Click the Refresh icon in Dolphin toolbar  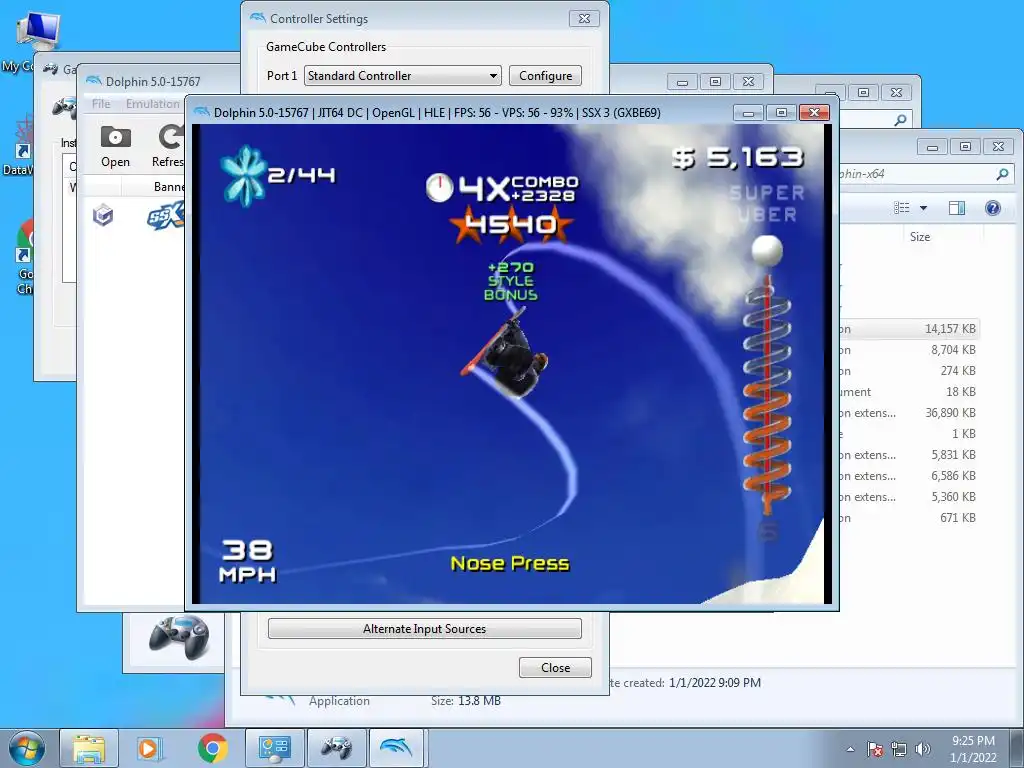click(x=171, y=138)
